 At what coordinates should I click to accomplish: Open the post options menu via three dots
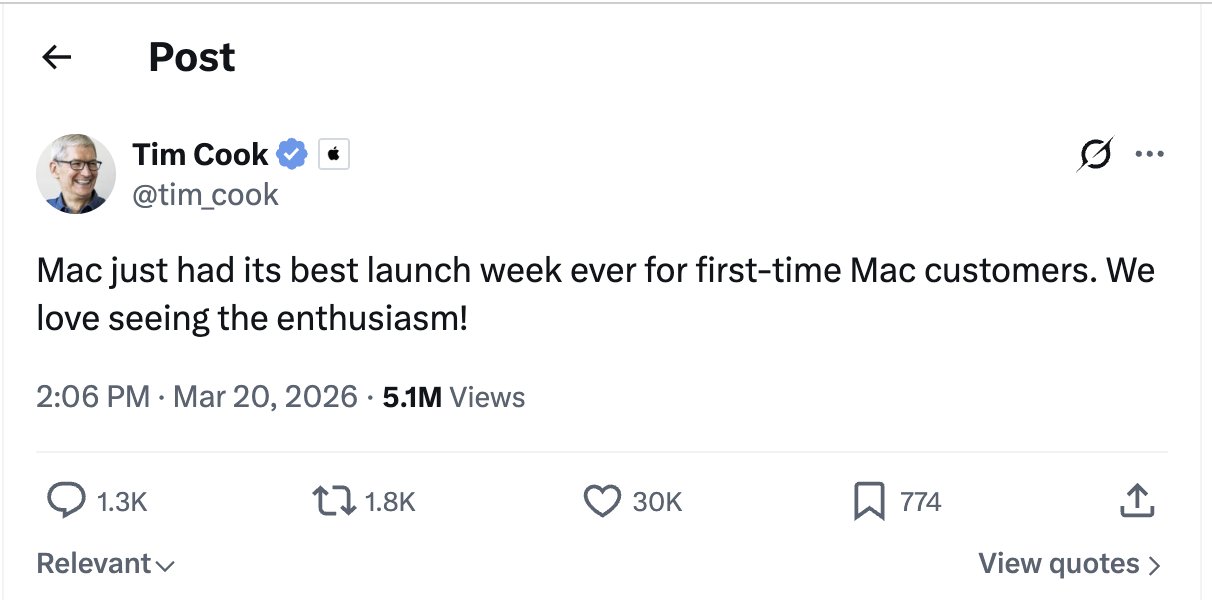(x=1150, y=153)
